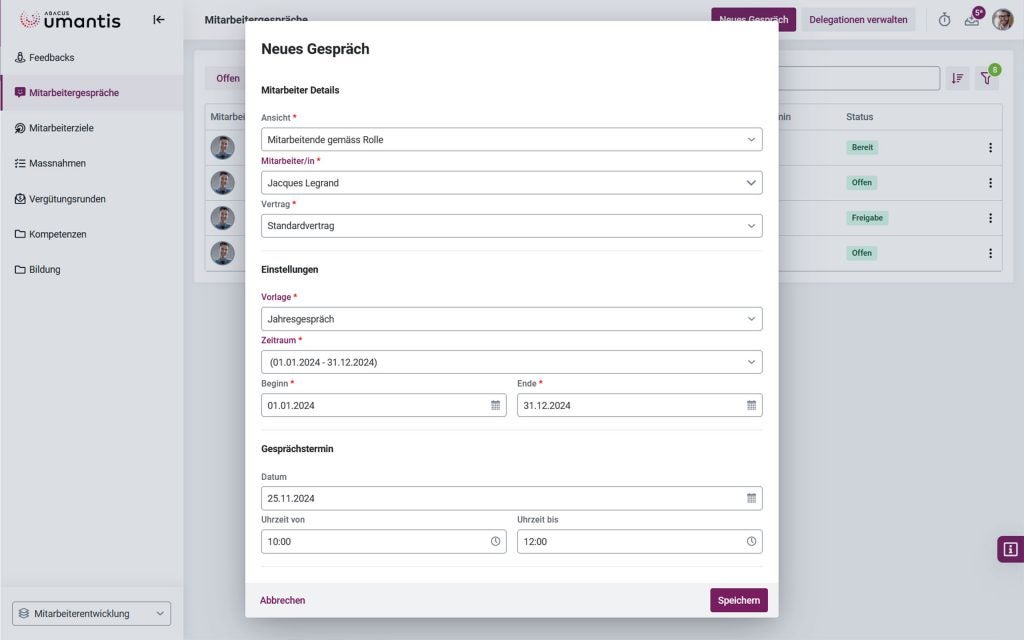Screen dimensions: 1024x640
Task: Collapse the sidebar with arrow icon
Action: (x=159, y=19)
